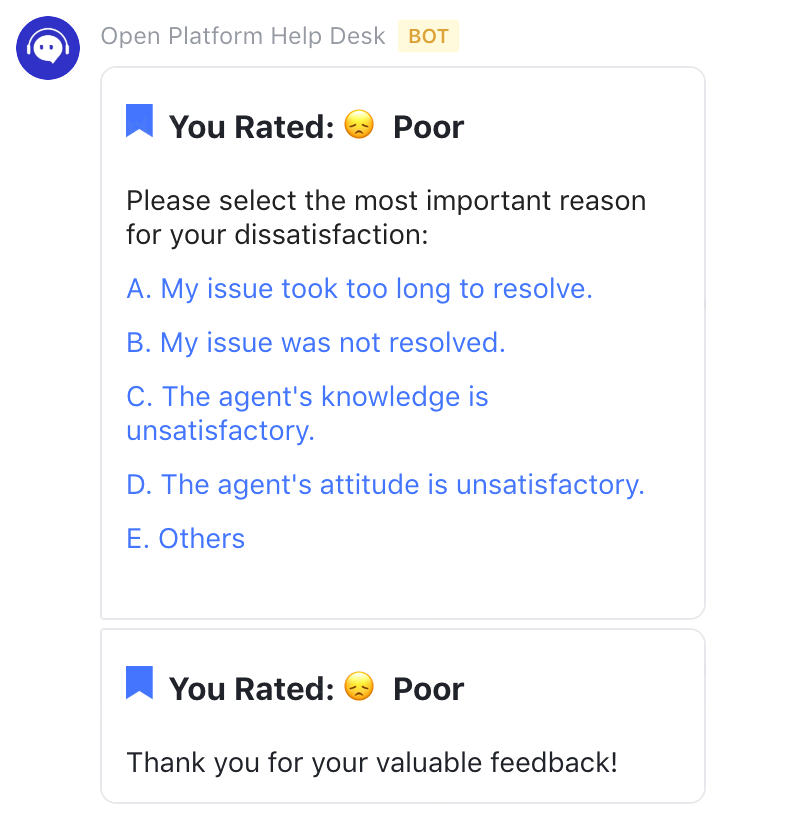Click the "for your dissatisfaction:" line
Viewport: 788px width, 814px height.
click(277, 236)
